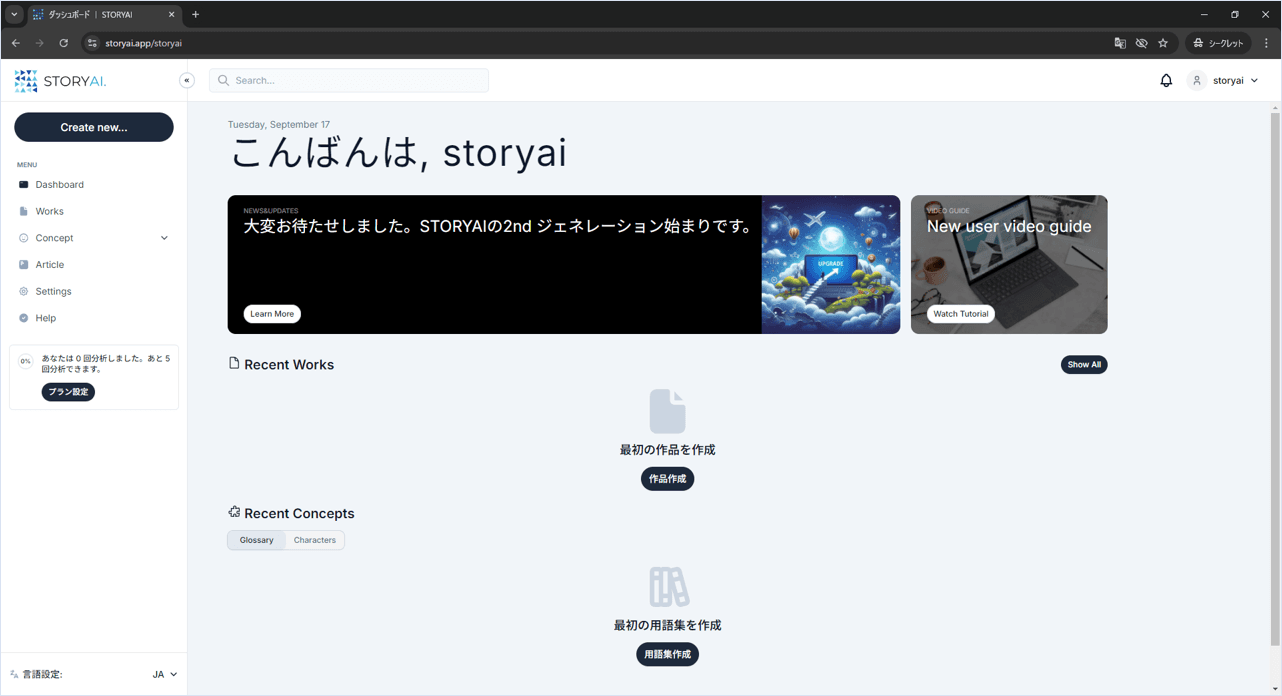This screenshot has width=1282, height=696.
Task: Click the translate page icon
Action: (x=1120, y=43)
